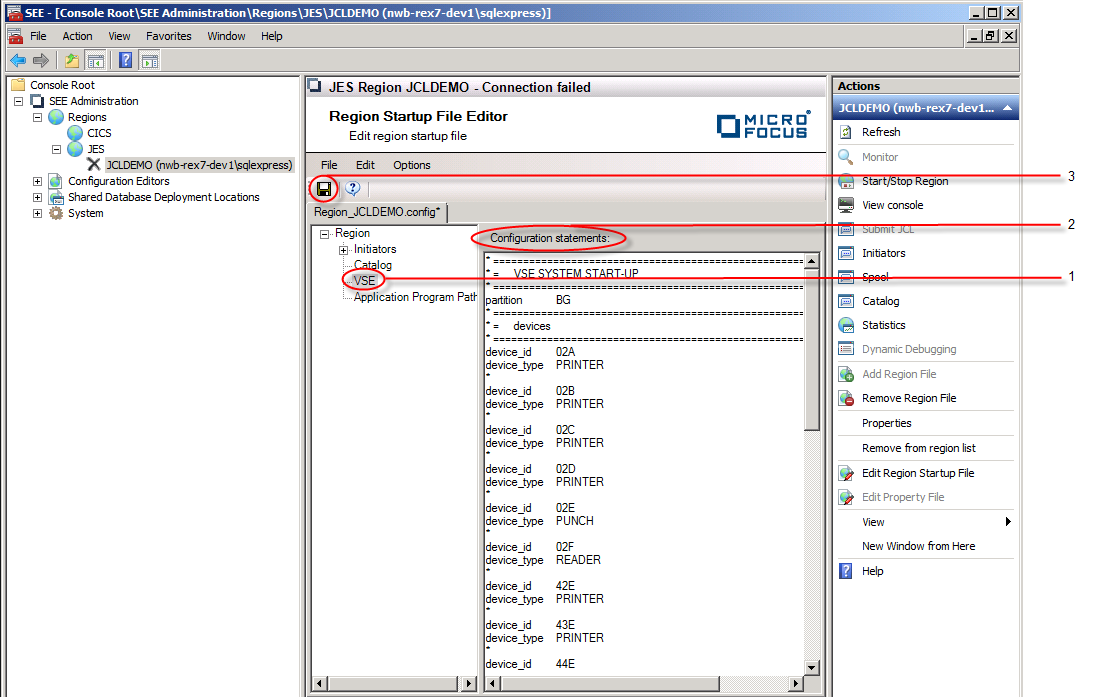Viewport: 1110px width, 697px height.
Task: Click the Save disk icon in editor toolbar
Action: pyautogui.click(x=324, y=188)
